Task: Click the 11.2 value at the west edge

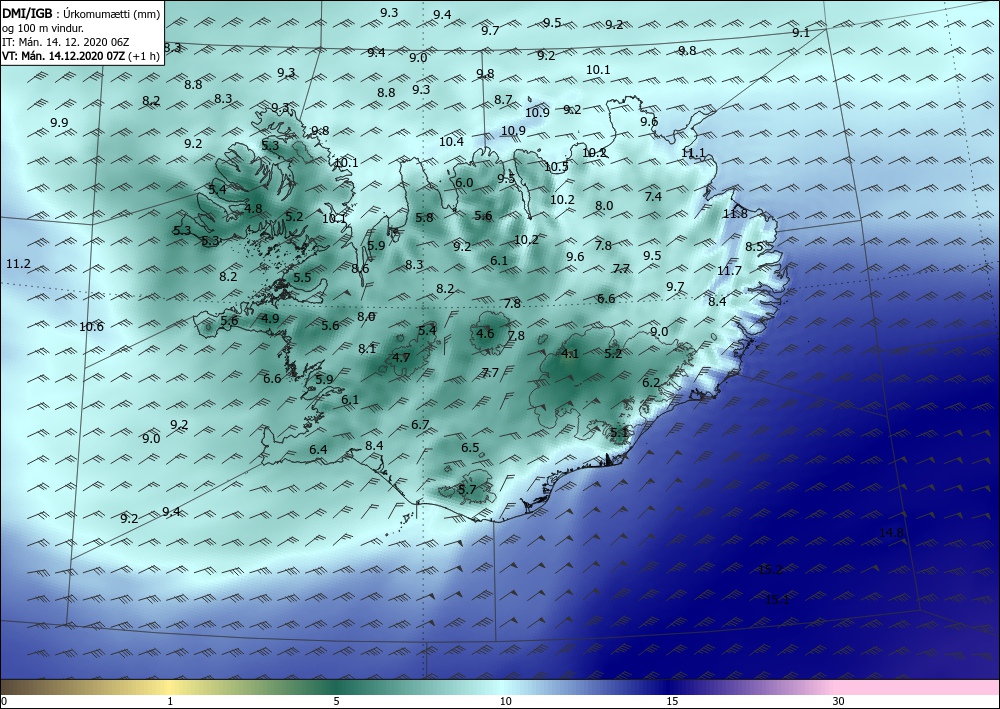Action: pos(18,263)
